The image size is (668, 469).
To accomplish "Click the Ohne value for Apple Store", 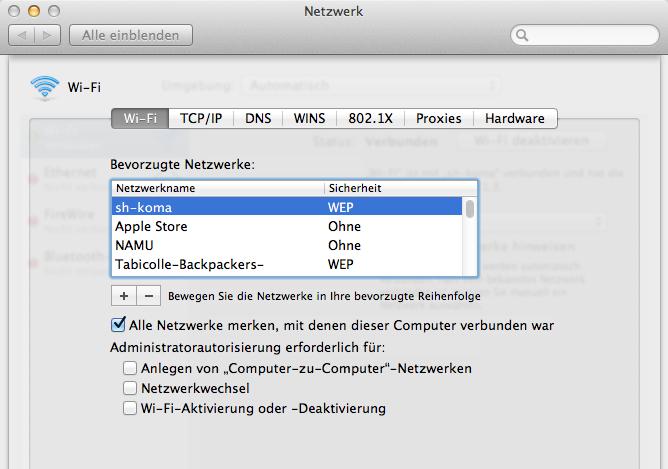I will [x=344, y=227].
